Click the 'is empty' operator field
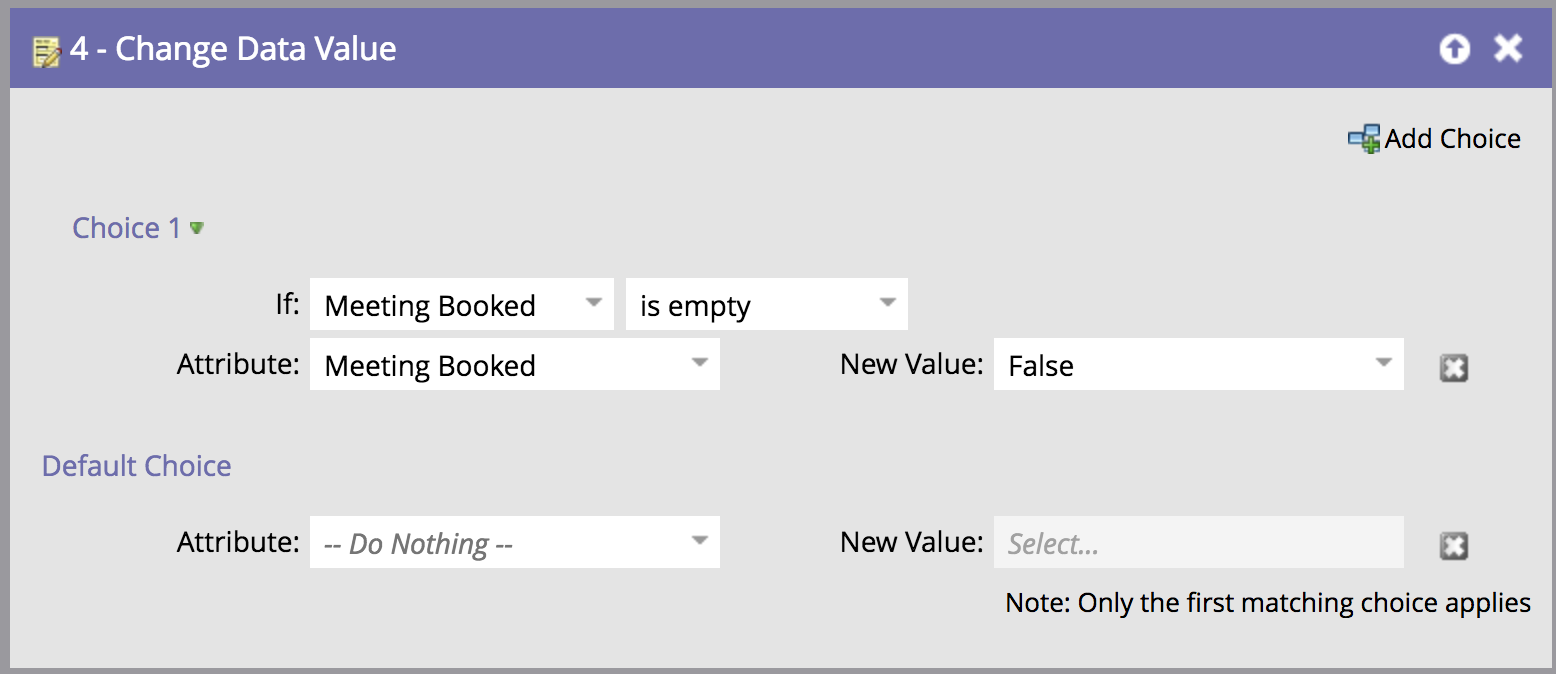Viewport: 1556px width, 674px height. pos(750,305)
